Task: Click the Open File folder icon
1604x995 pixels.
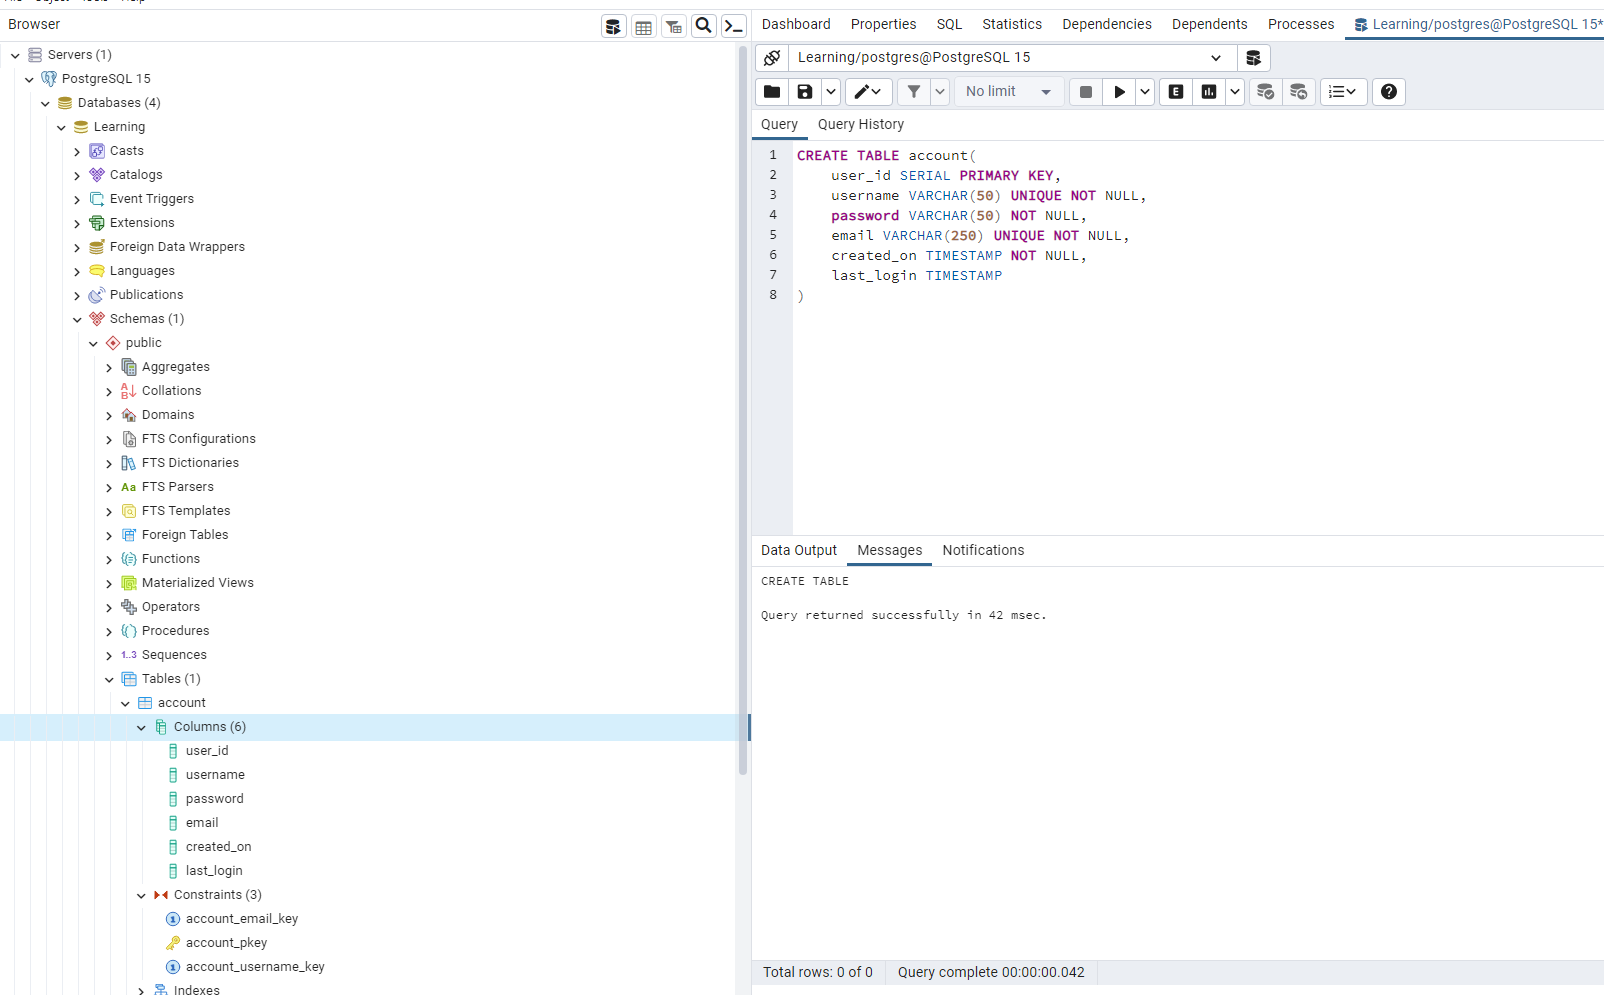Action: point(772,92)
